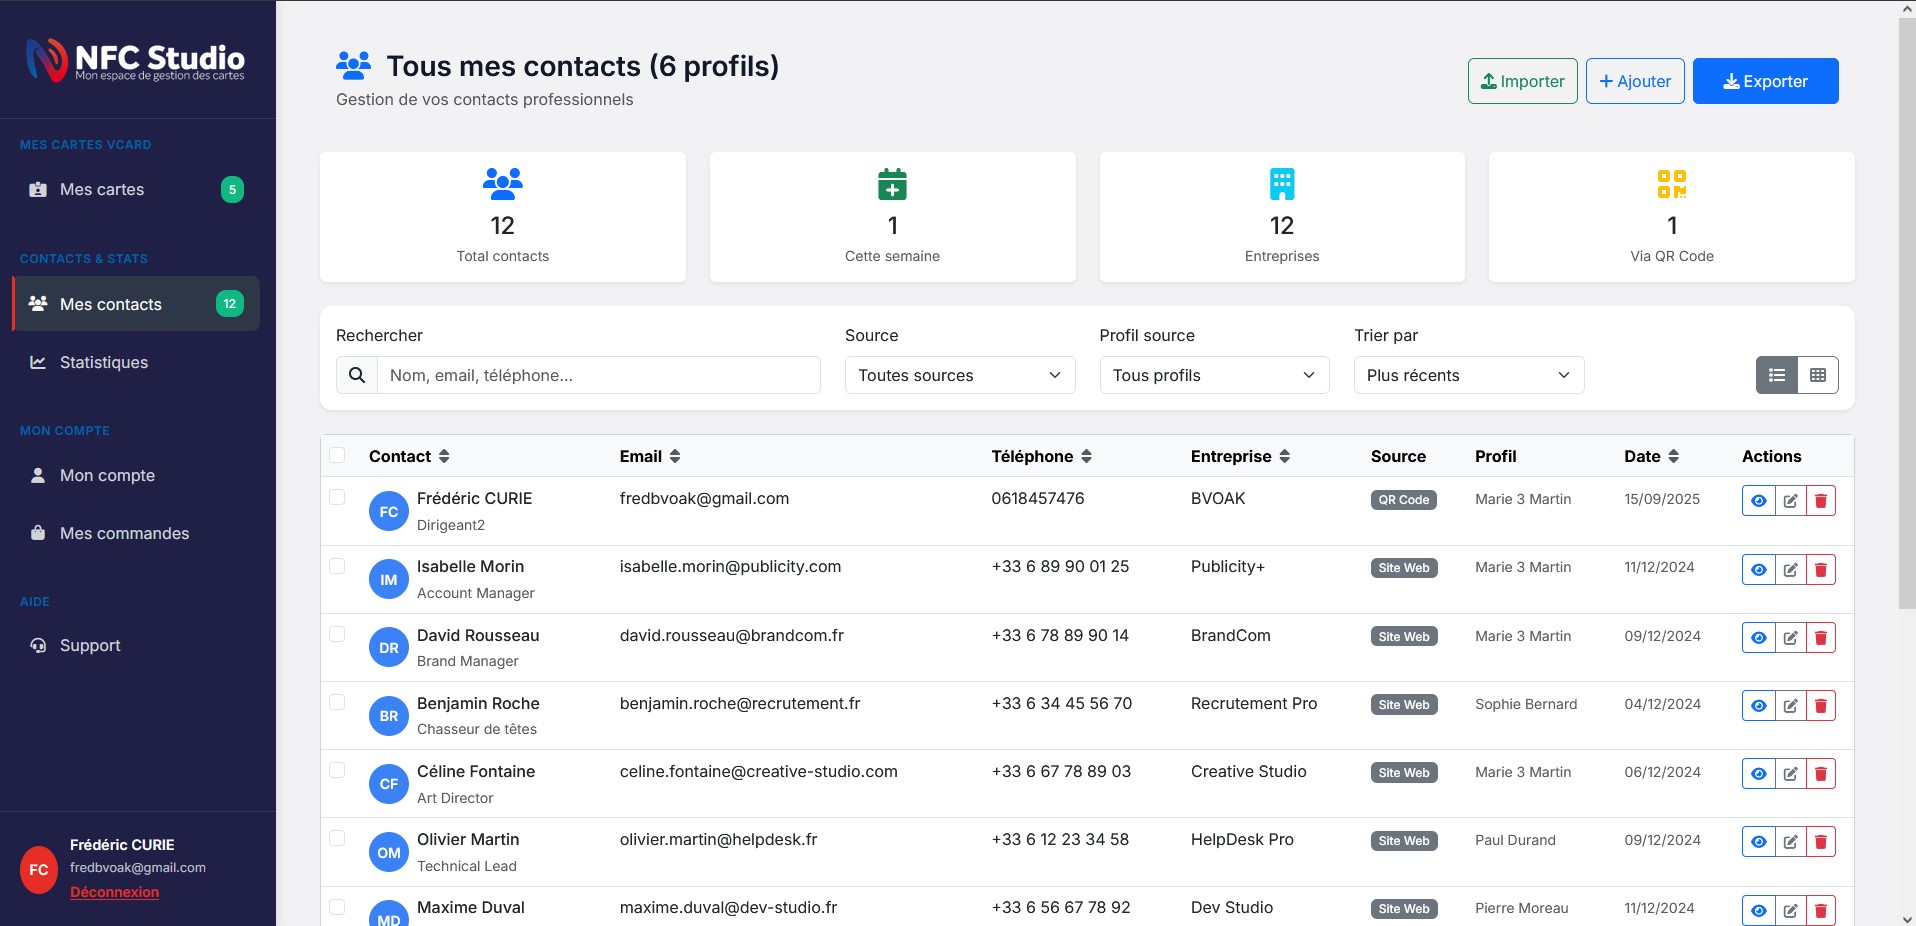Click the search magnifier icon
The image size is (1916, 926).
tap(357, 375)
